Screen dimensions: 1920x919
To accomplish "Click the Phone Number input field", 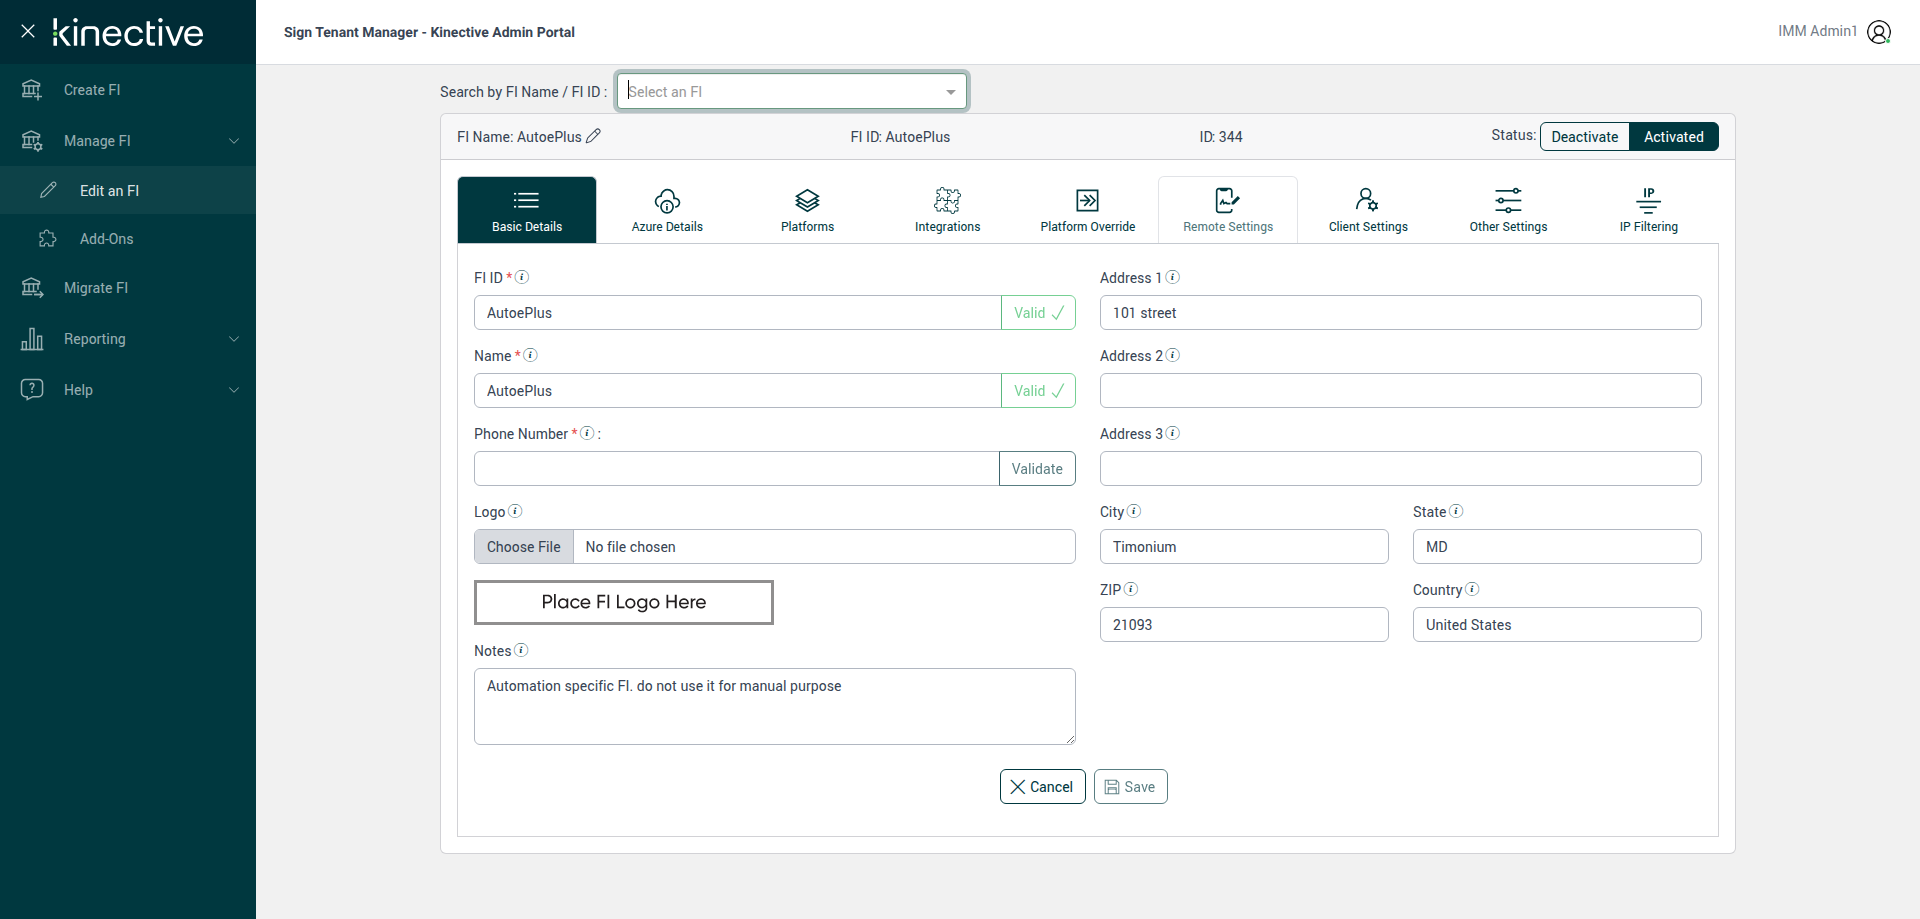I will coord(737,469).
